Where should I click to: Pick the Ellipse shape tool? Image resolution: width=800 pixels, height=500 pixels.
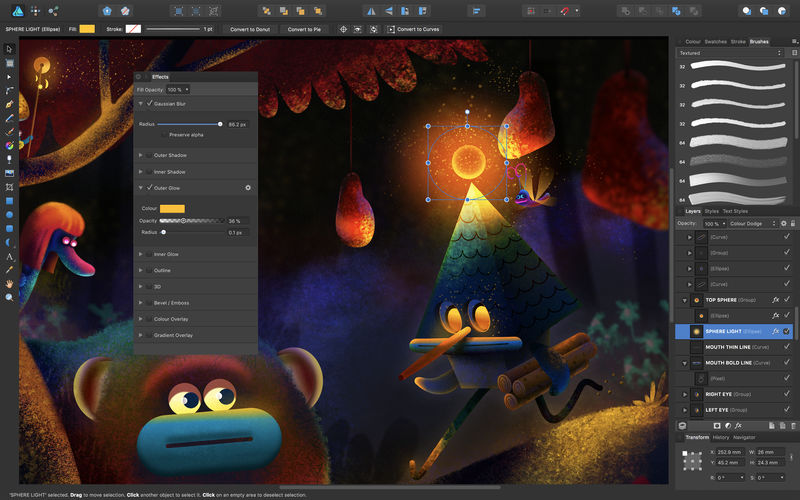click(x=9, y=214)
